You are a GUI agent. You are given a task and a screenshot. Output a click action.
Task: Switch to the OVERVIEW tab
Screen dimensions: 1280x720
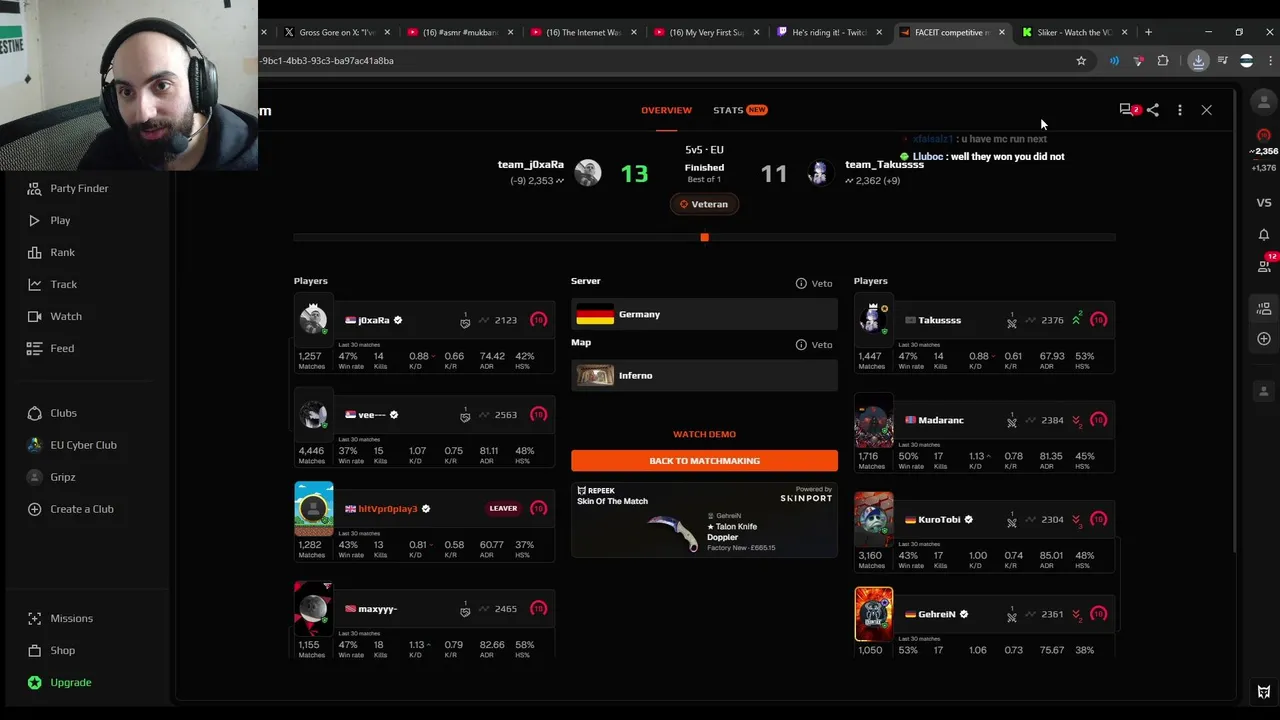(666, 110)
